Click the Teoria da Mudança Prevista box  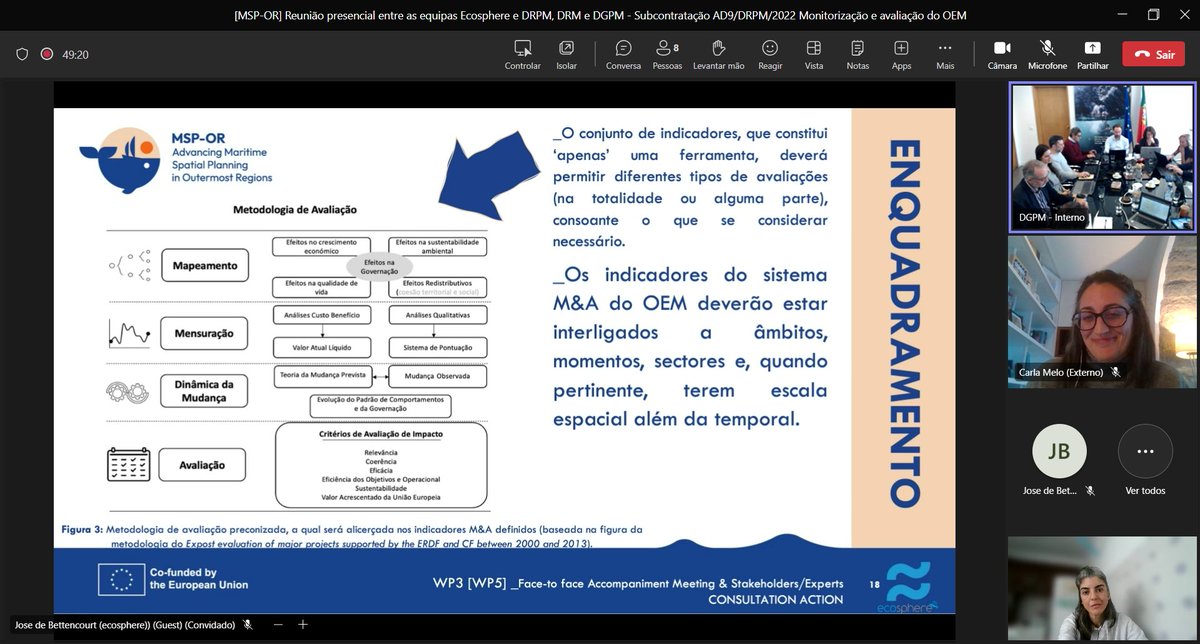click(322, 376)
